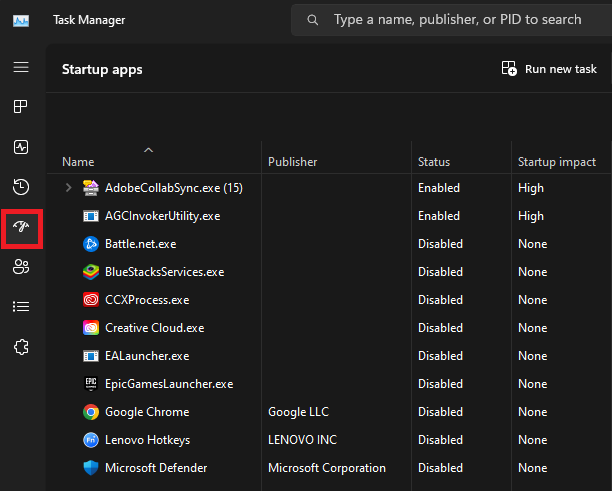
Task: Collapse sort arrow above Name column
Action: (x=148, y=150)
